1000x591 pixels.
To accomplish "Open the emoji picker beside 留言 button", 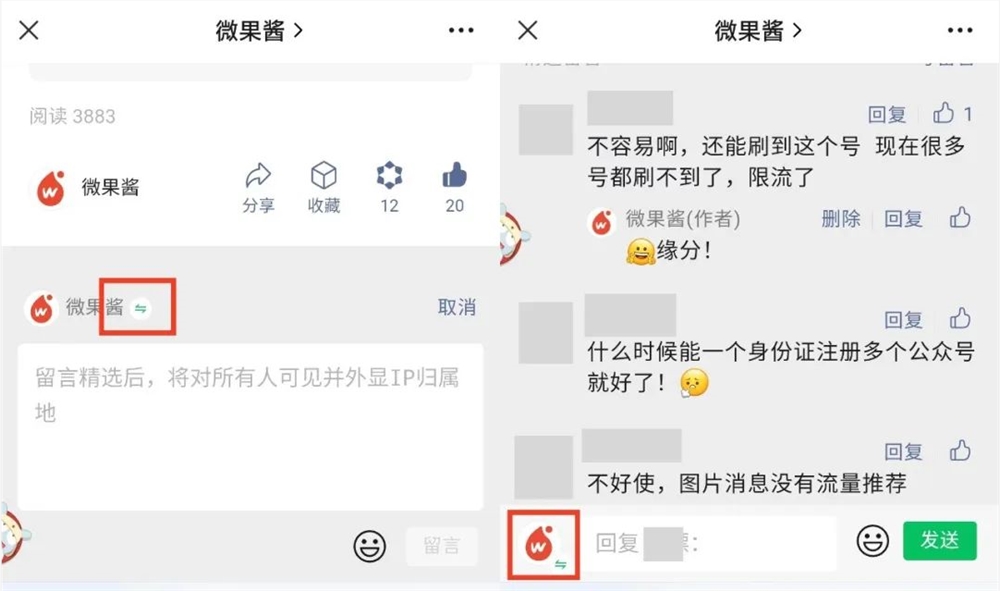I will [x=370, y=546].
